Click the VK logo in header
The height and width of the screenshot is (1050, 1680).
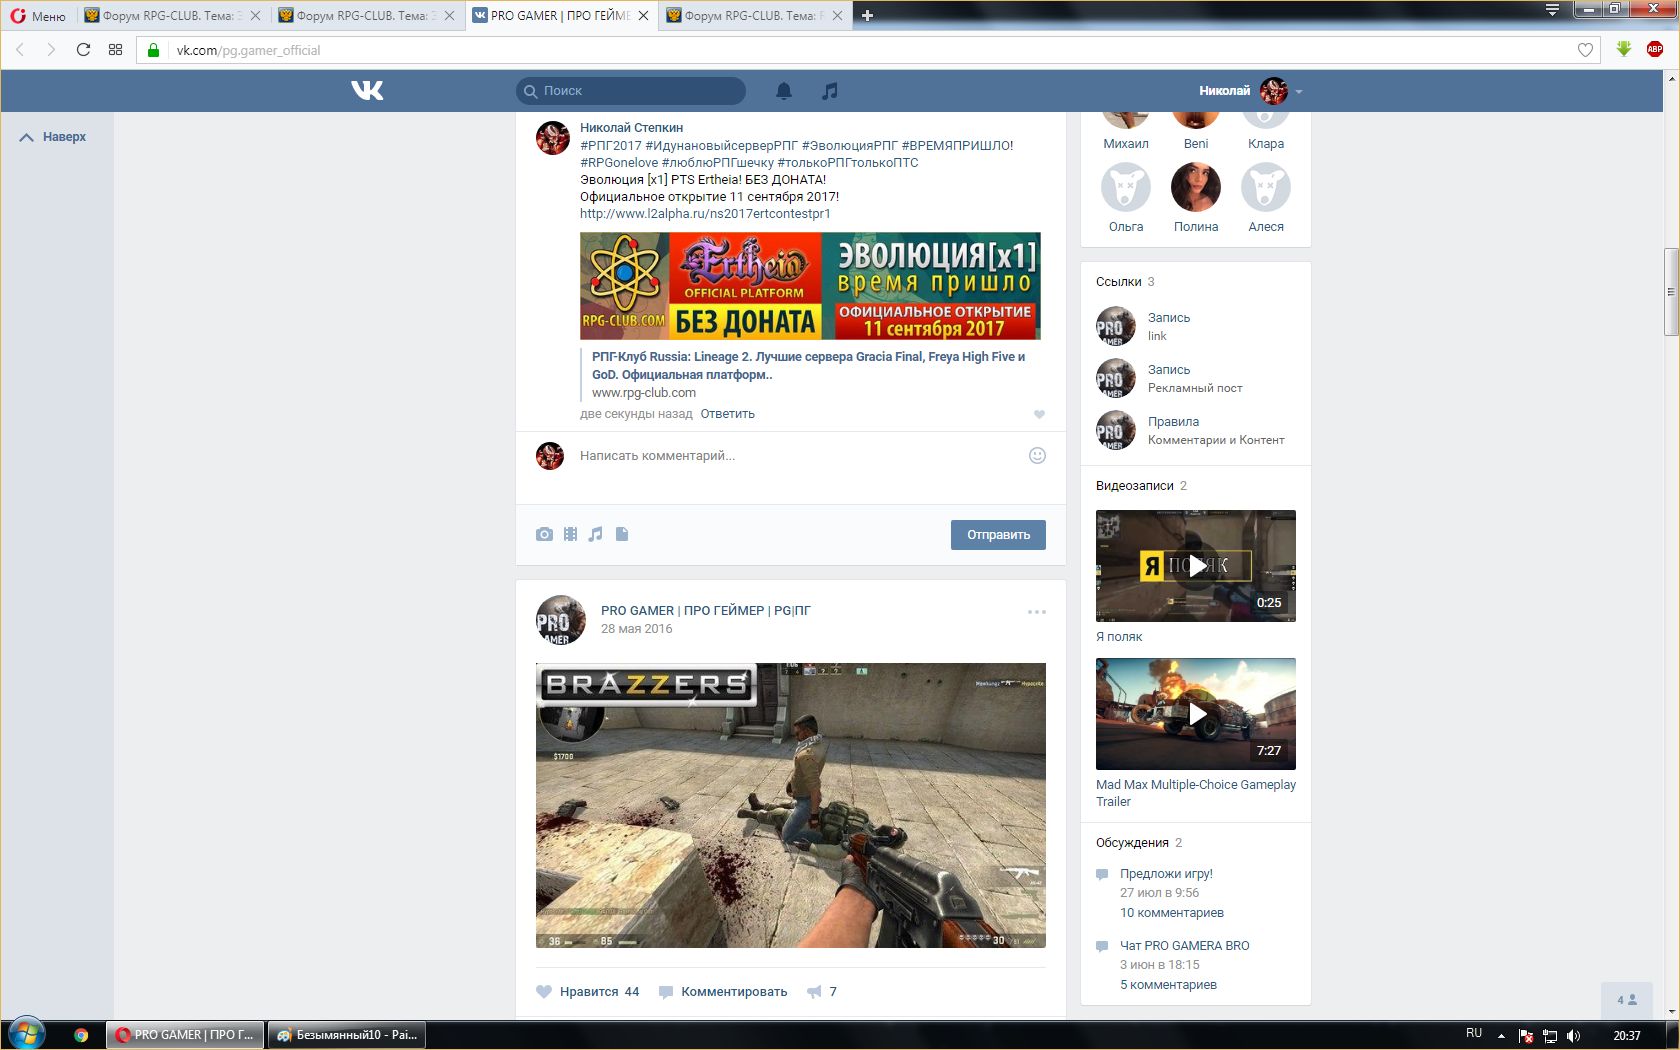pos(367,91)
